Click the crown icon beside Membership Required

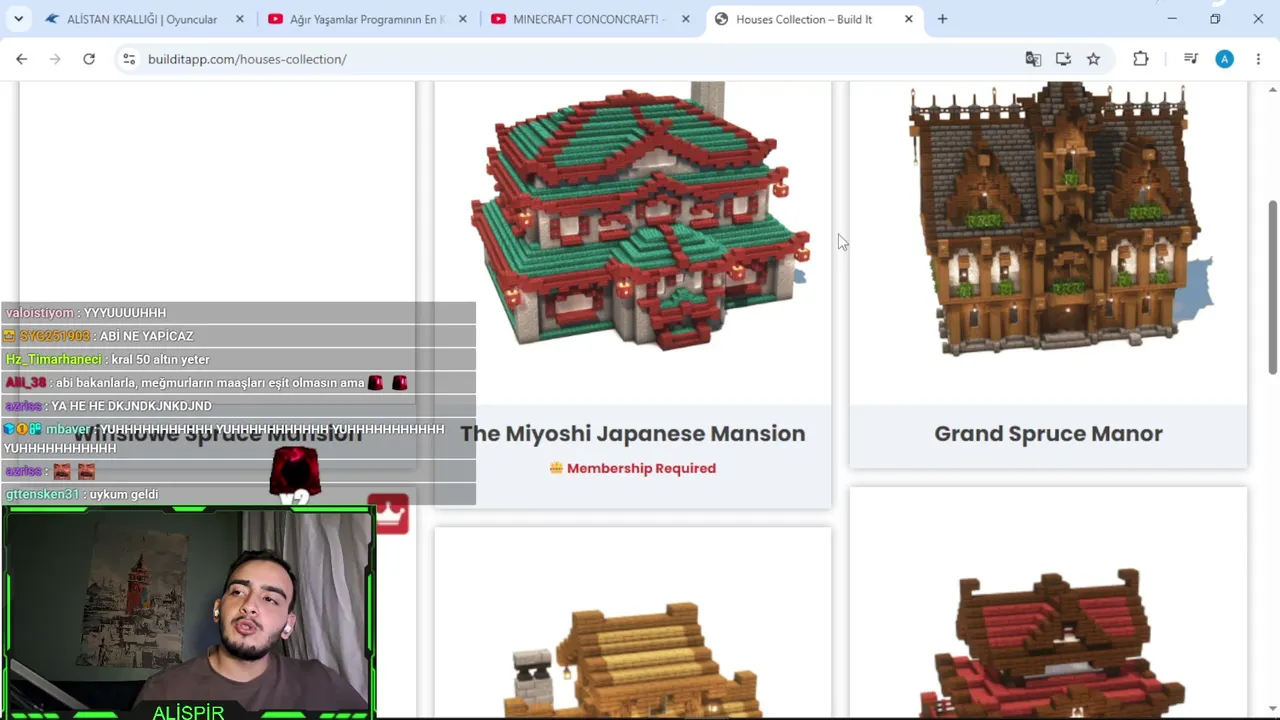pyautogui.click(x=556, y=468)
